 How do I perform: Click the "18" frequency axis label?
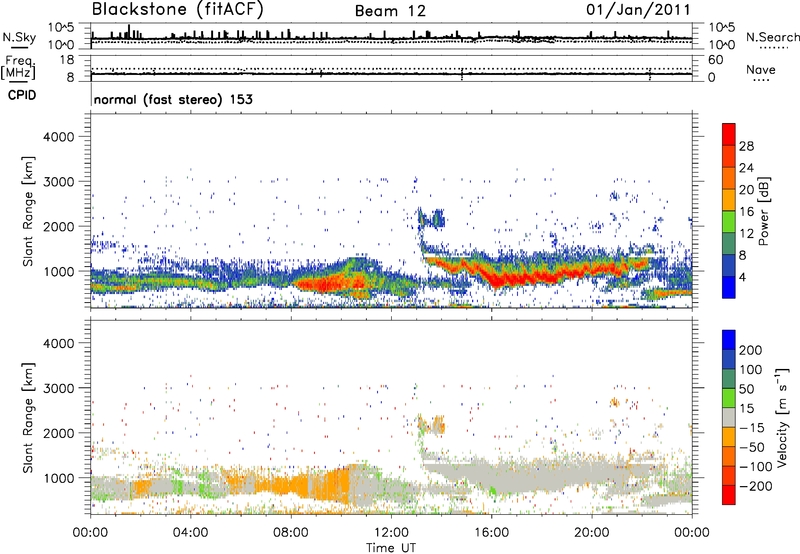click(x=67, y=60)
